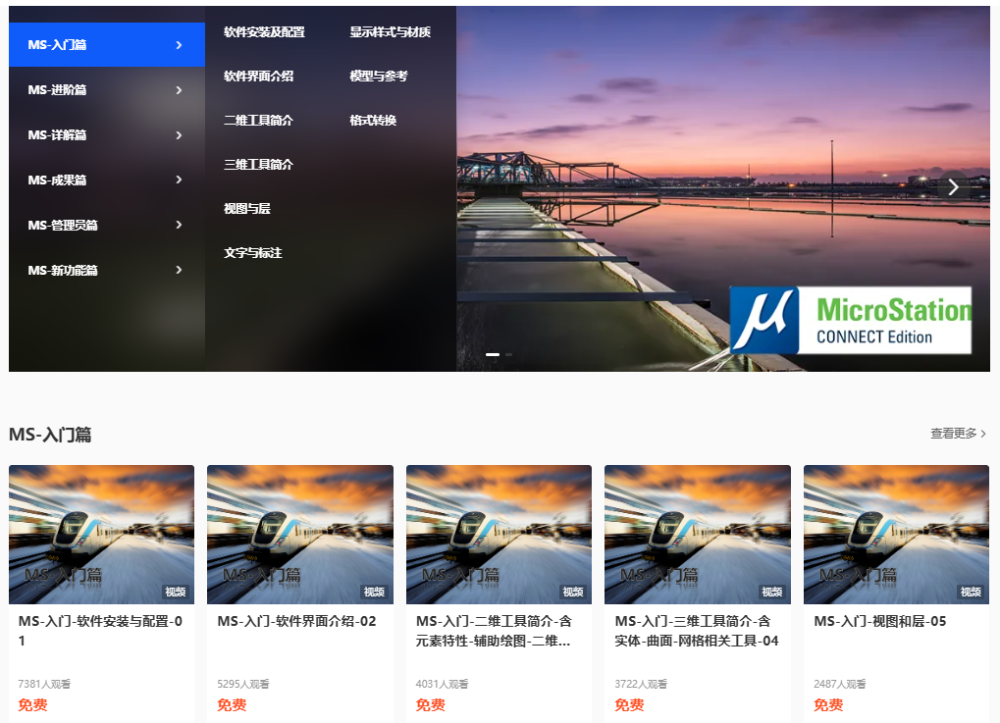
Task: Open the 软件安装与配置-01 video thumbnail
Action: click(101, 534)
